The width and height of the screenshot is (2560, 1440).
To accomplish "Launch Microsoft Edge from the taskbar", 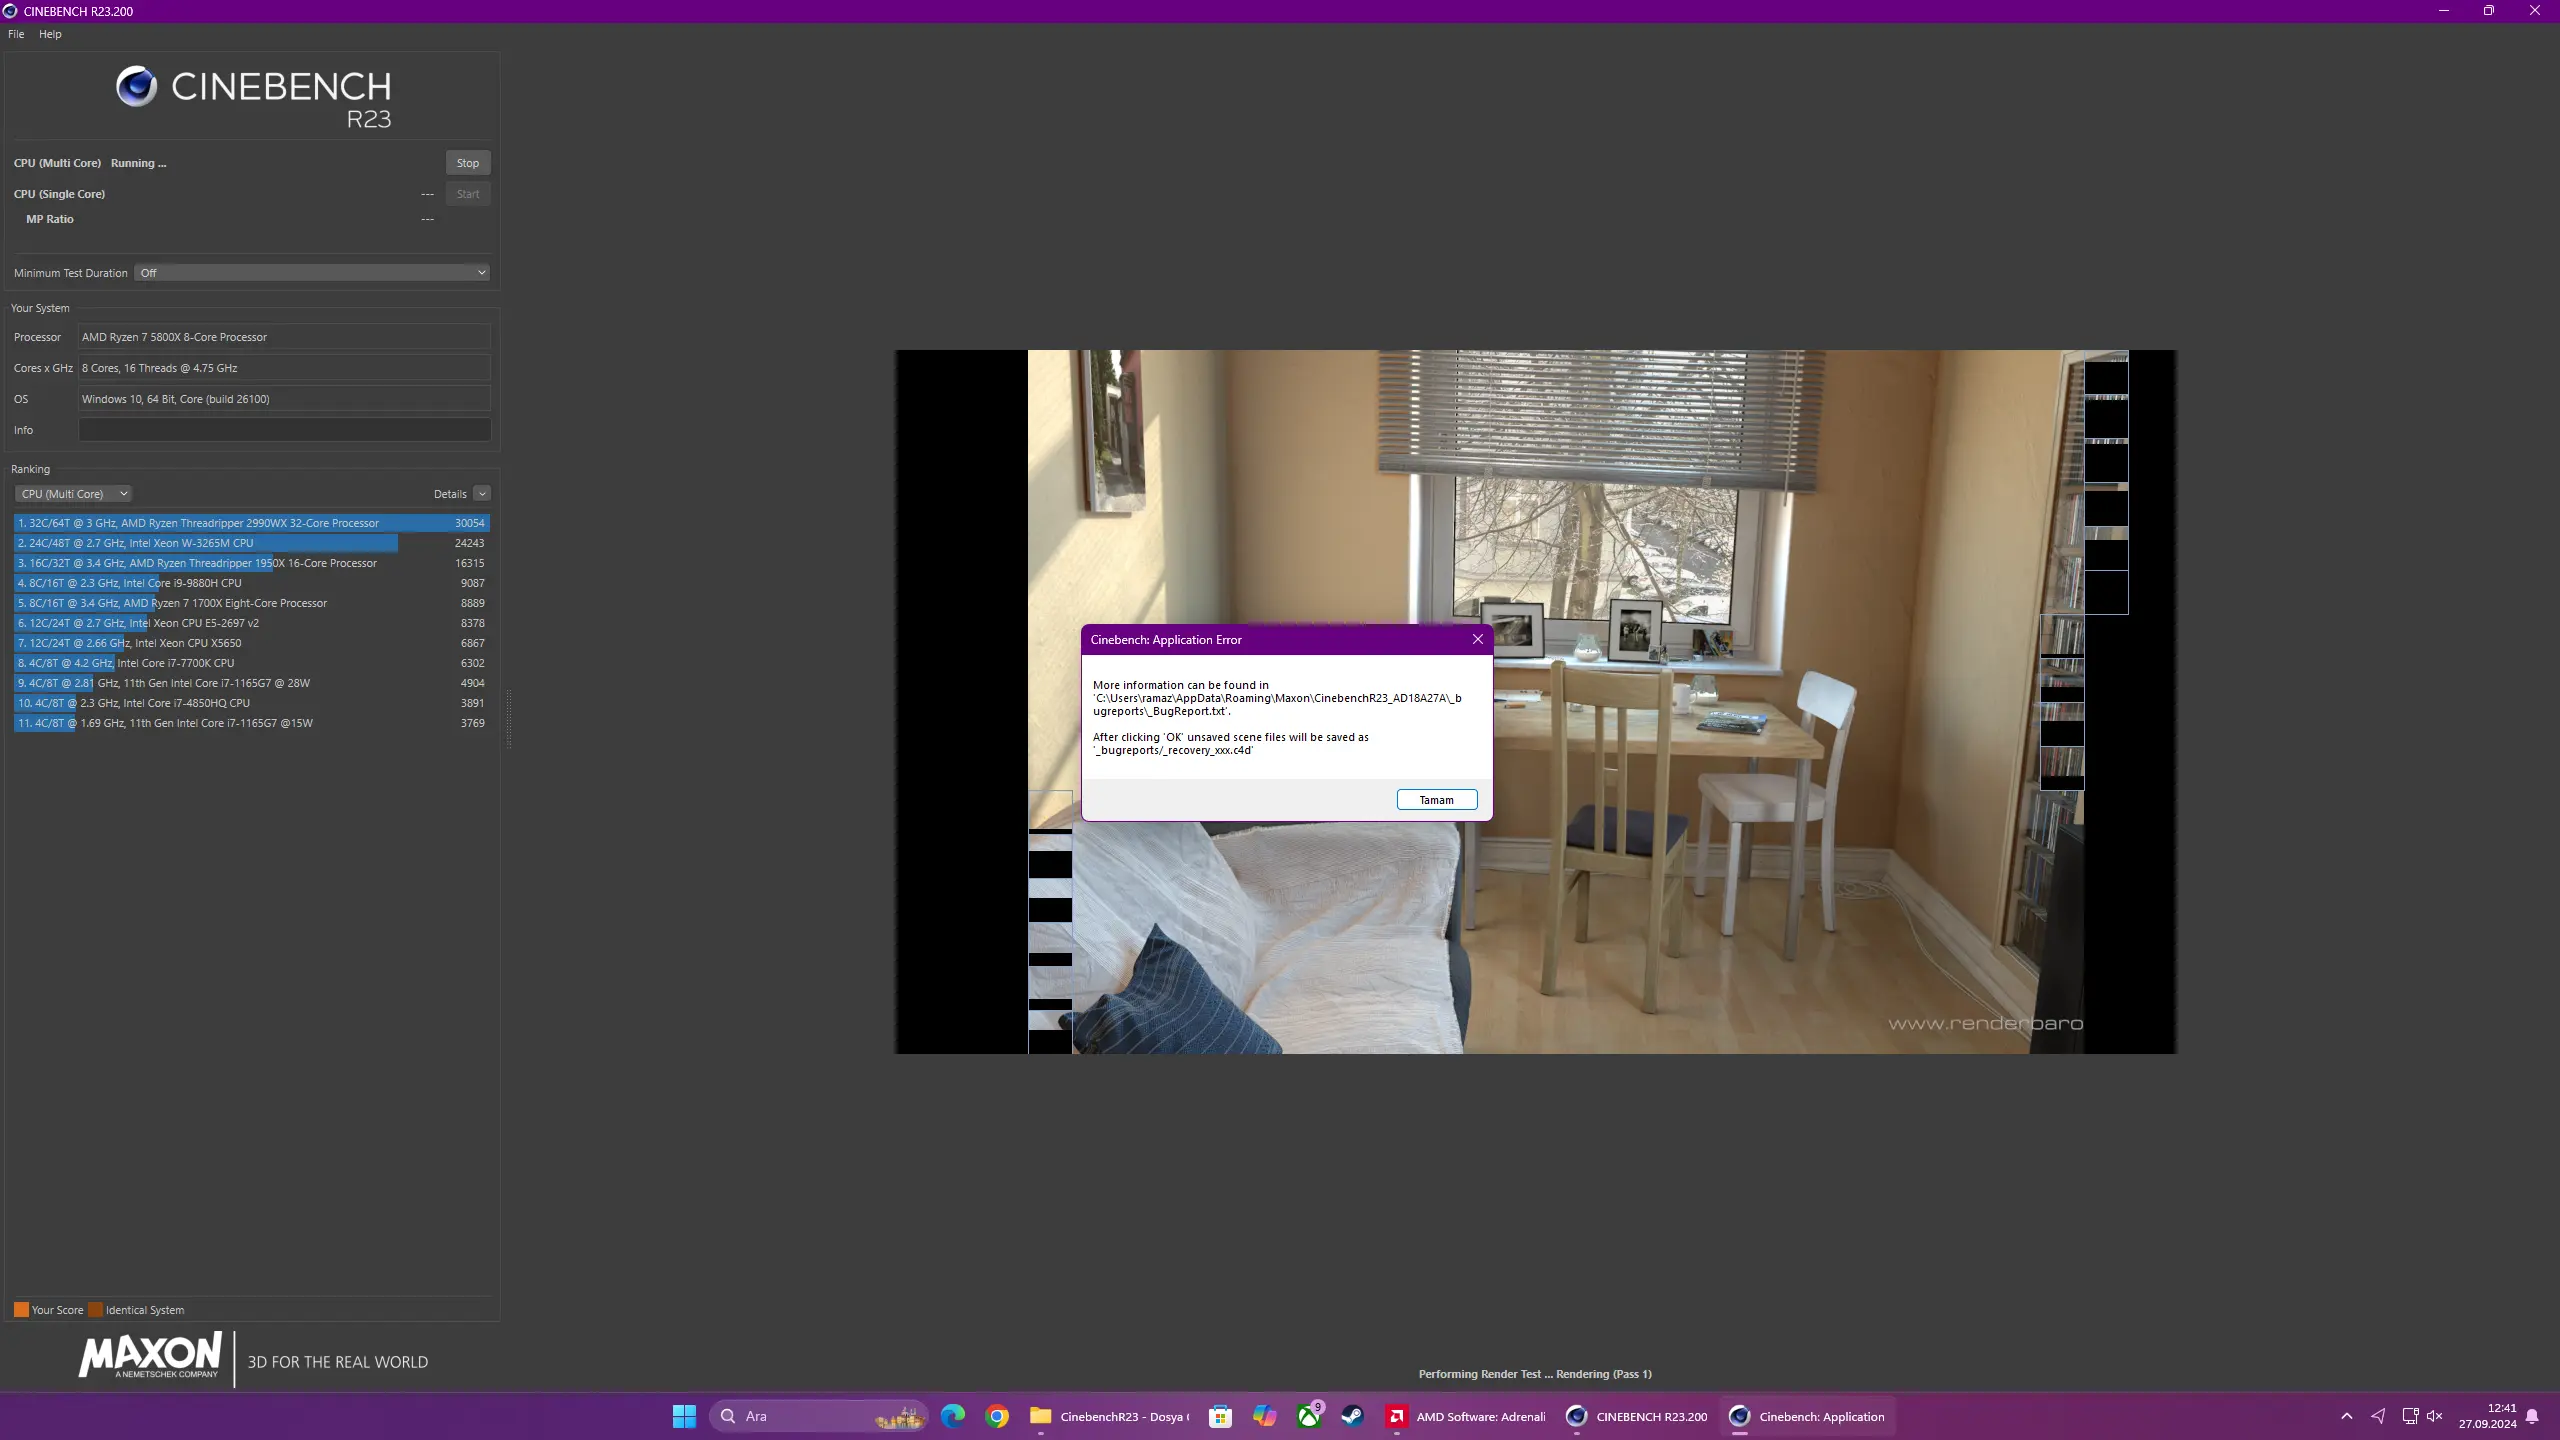I will [x=953, y=1416].
